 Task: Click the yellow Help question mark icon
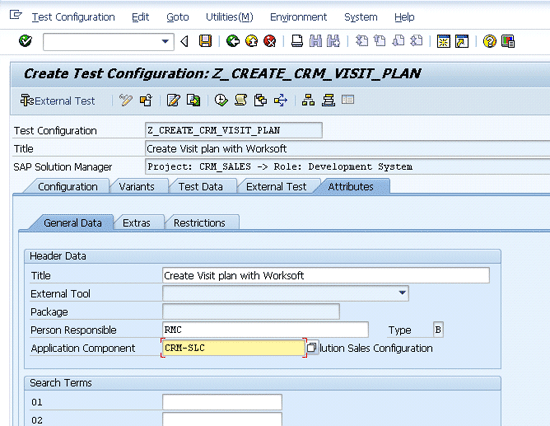click(x=489, y=41)
